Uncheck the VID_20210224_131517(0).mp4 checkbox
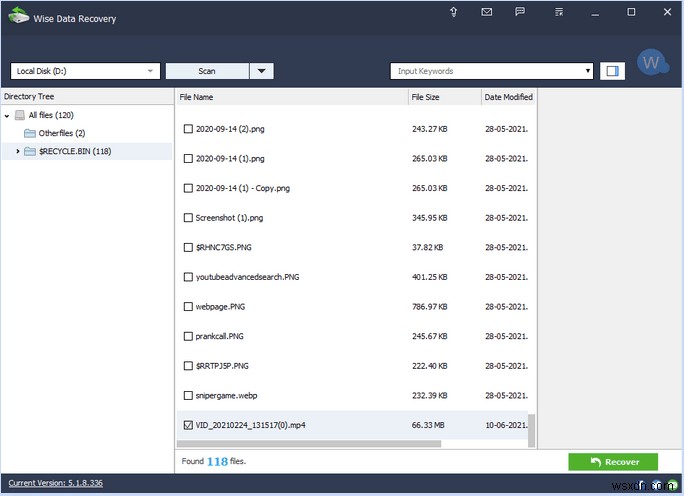 [188, 425]
